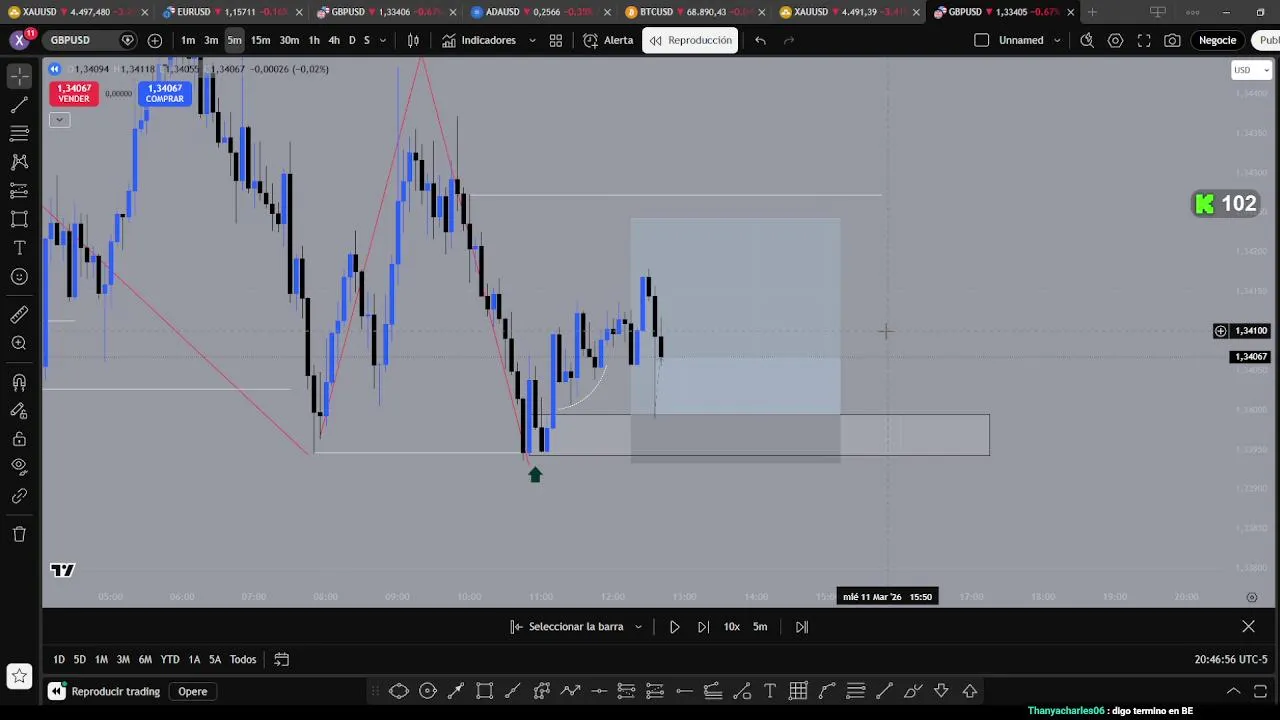Open the Indicadores panel
Viewport: 1280px width, 720px height.
(x=479, y=40)
